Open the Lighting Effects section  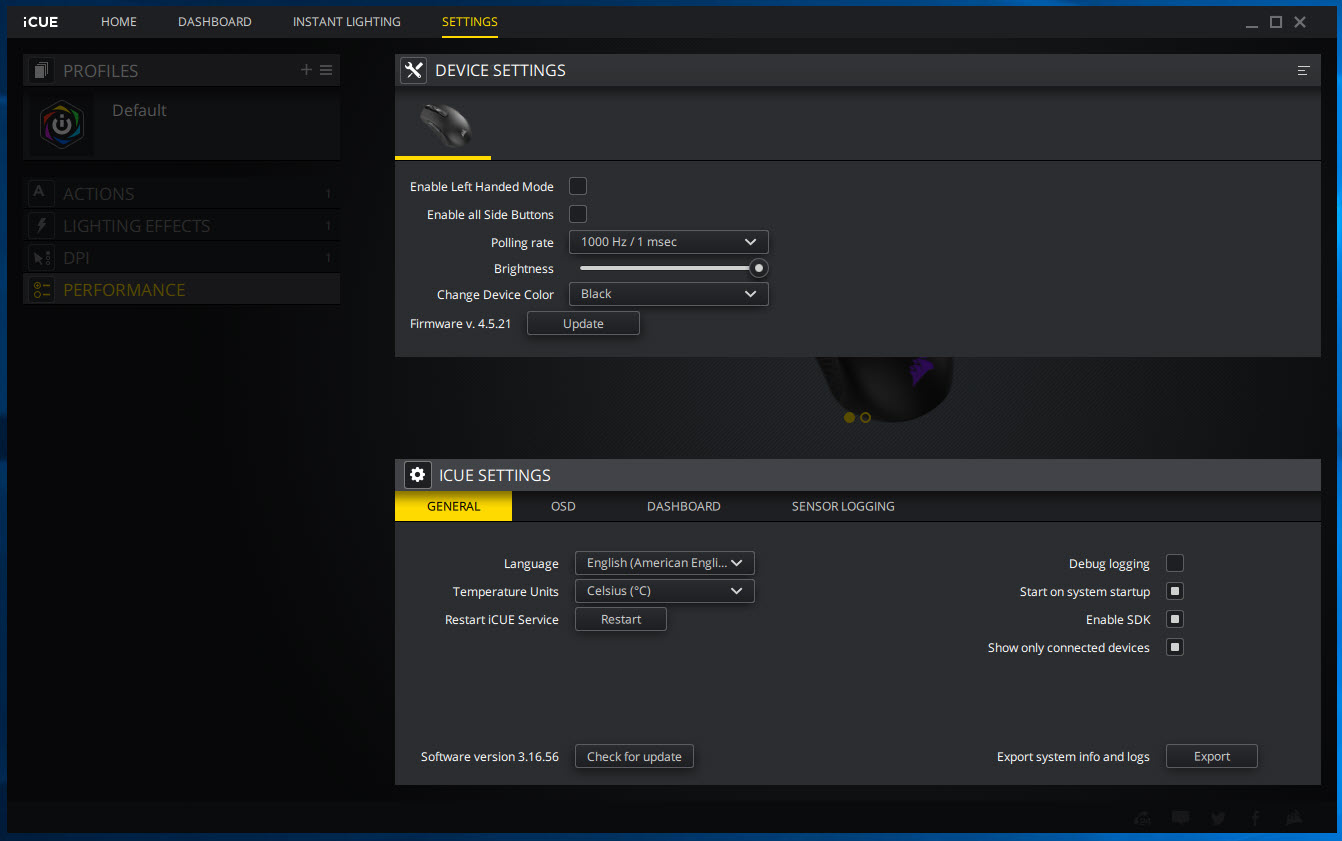tap(181, 225)
